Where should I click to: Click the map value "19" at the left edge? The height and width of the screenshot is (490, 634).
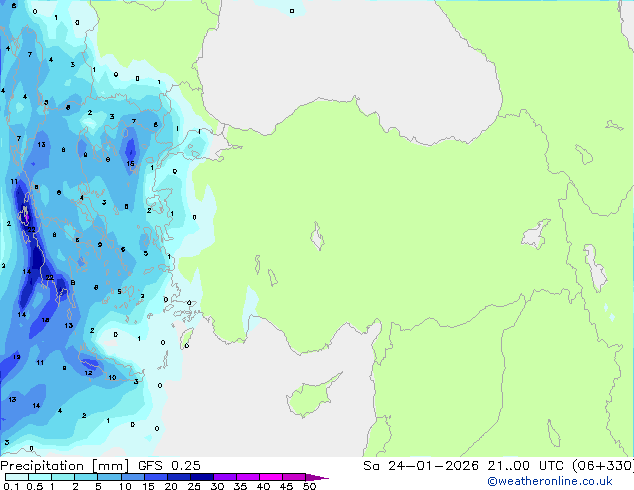coord(16,357)
